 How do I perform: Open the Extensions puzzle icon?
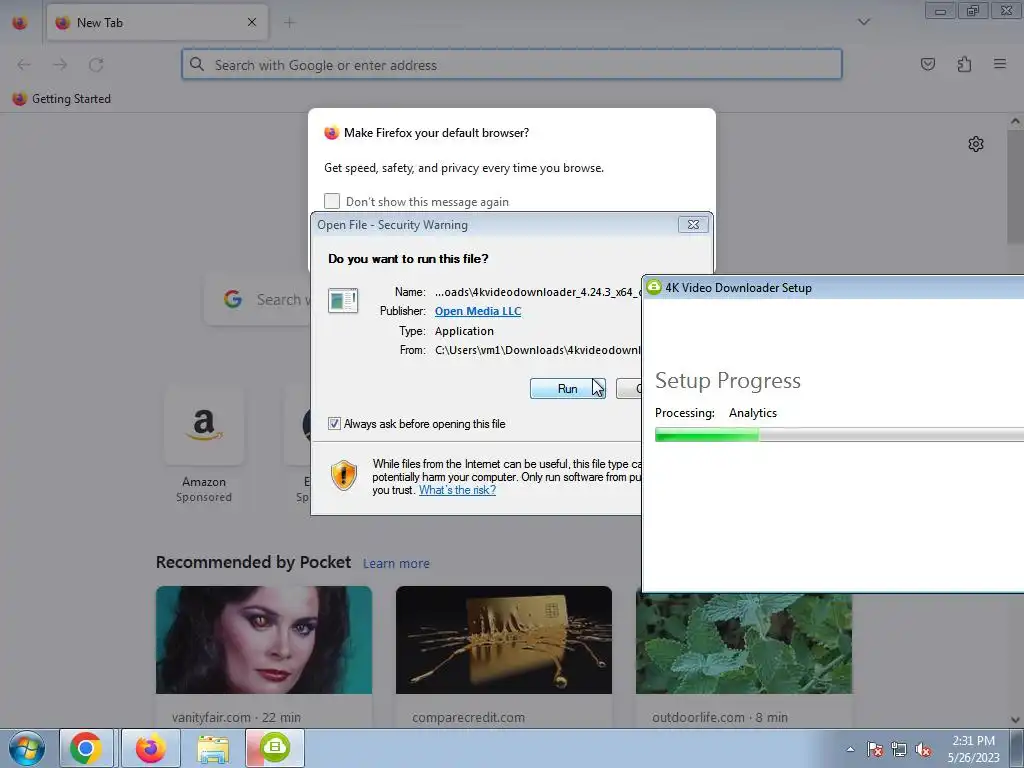[964, 64]
